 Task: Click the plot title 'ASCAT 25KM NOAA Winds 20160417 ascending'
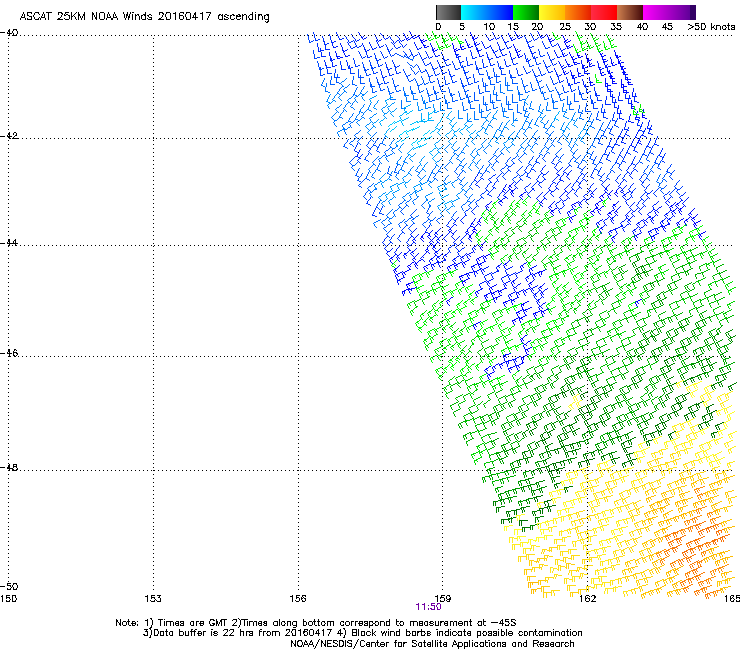[x=144, y=17]
